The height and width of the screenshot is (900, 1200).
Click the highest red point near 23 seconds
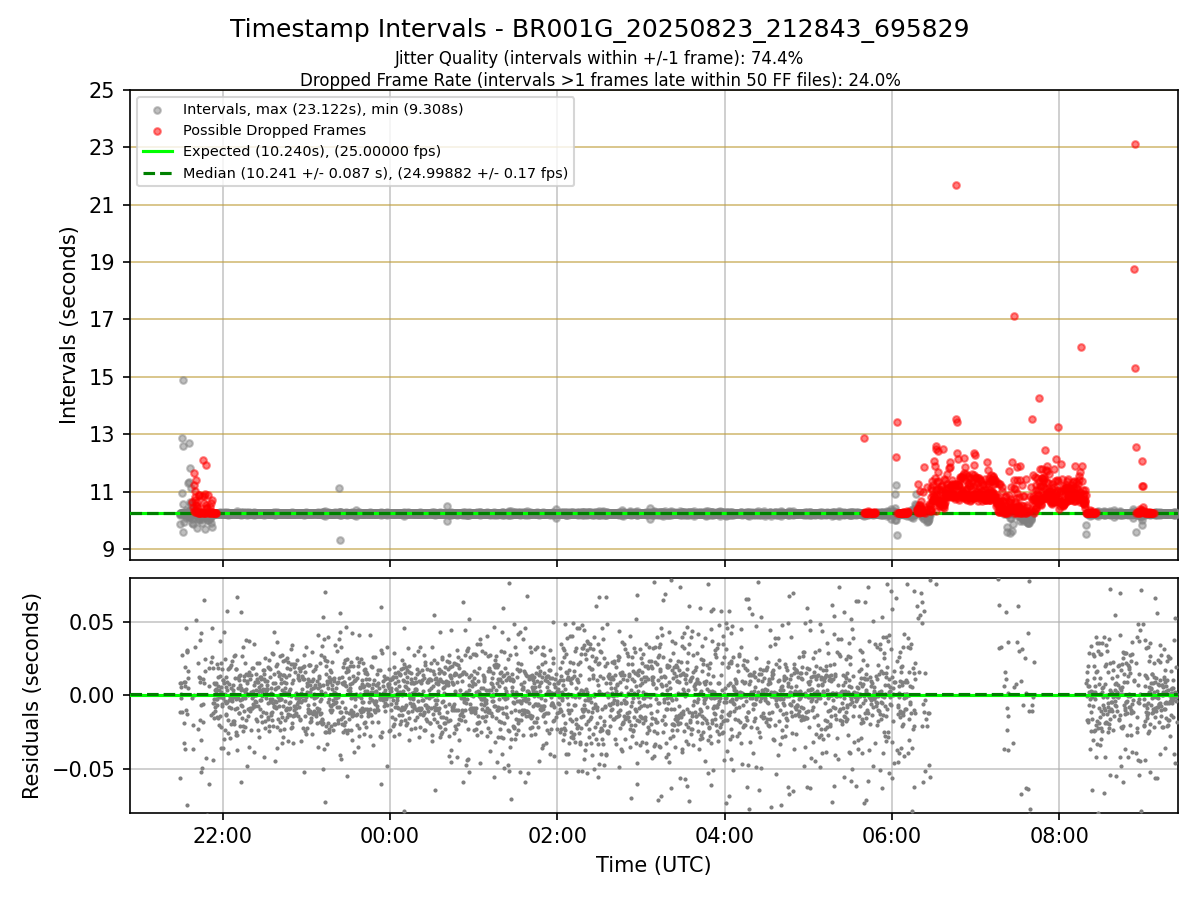pyautogui.click(x=1135, y=144)
